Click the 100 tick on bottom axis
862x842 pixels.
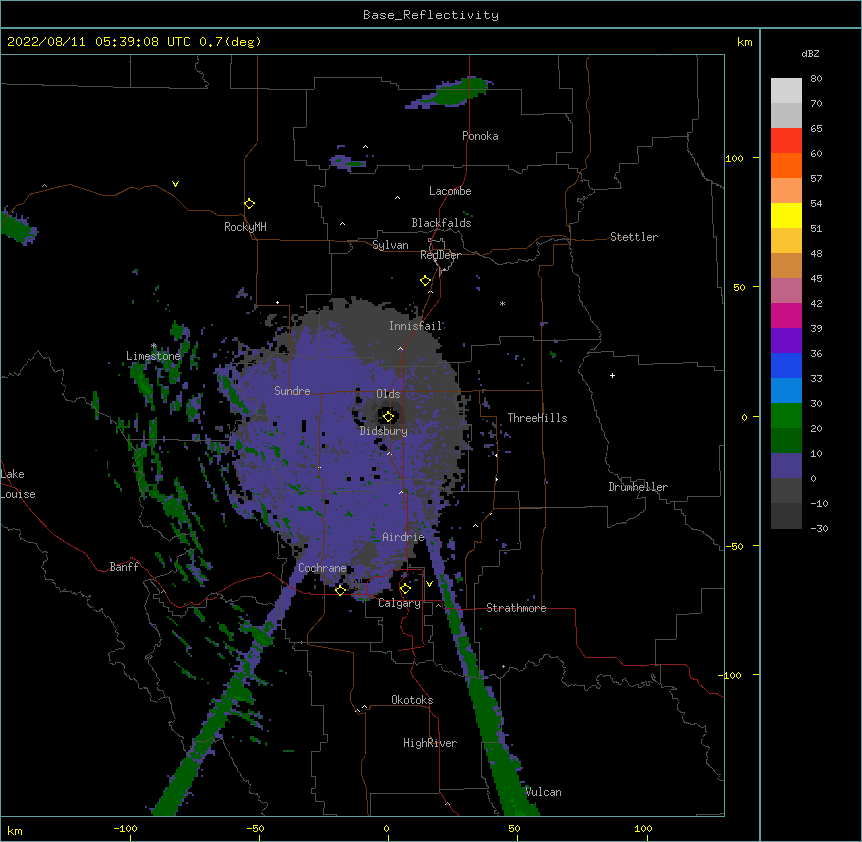643,828
